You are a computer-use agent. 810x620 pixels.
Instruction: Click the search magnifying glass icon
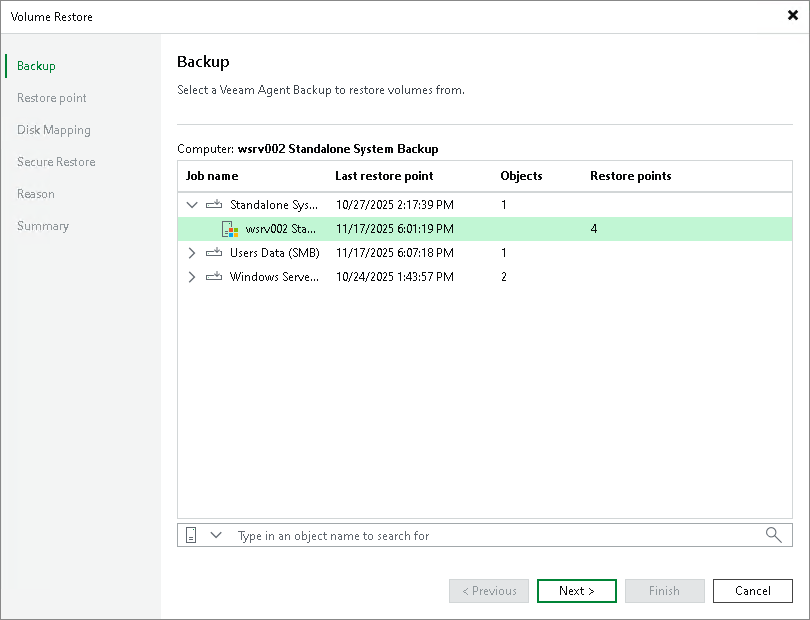click(x=773, y=535)
